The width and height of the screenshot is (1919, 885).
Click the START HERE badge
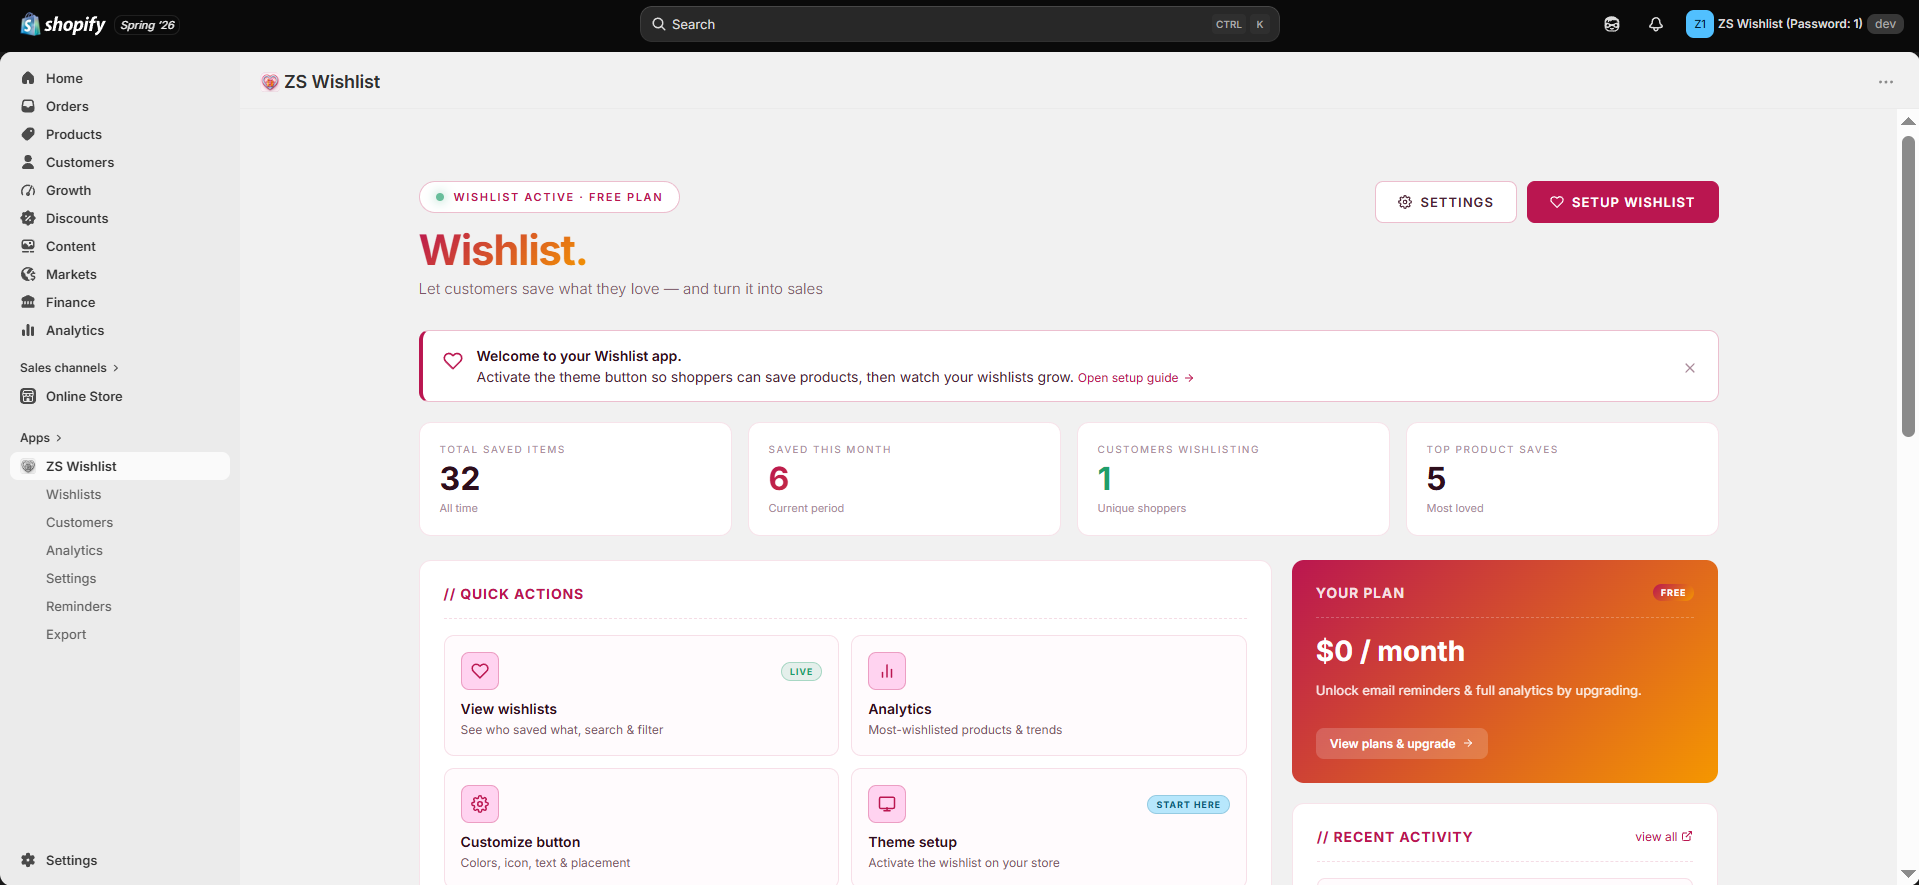click(x=1188, y=805)
